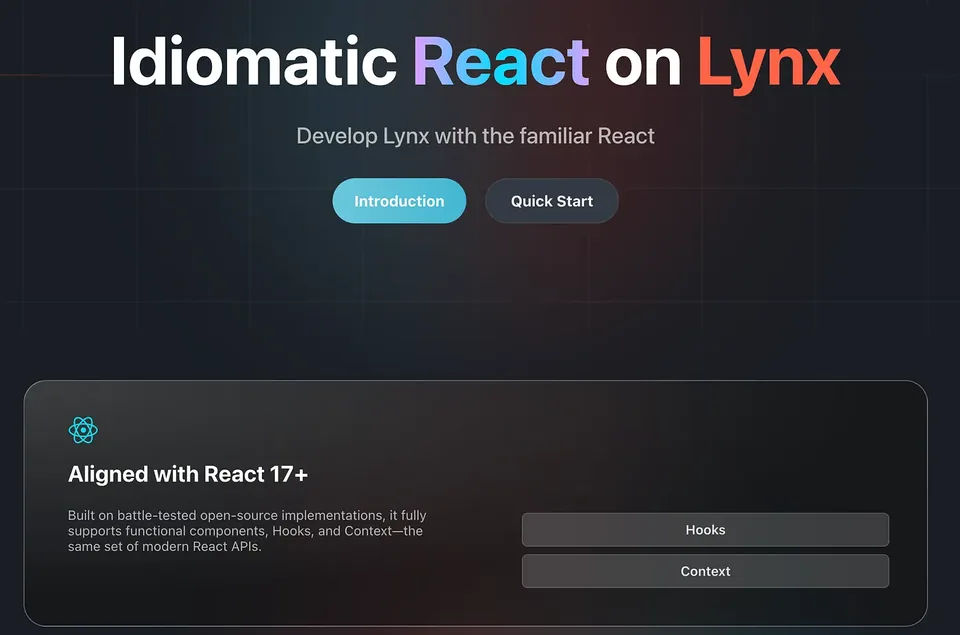960x635 pixels.
Task: Select the Hooks button
Action: coord(705,530)
